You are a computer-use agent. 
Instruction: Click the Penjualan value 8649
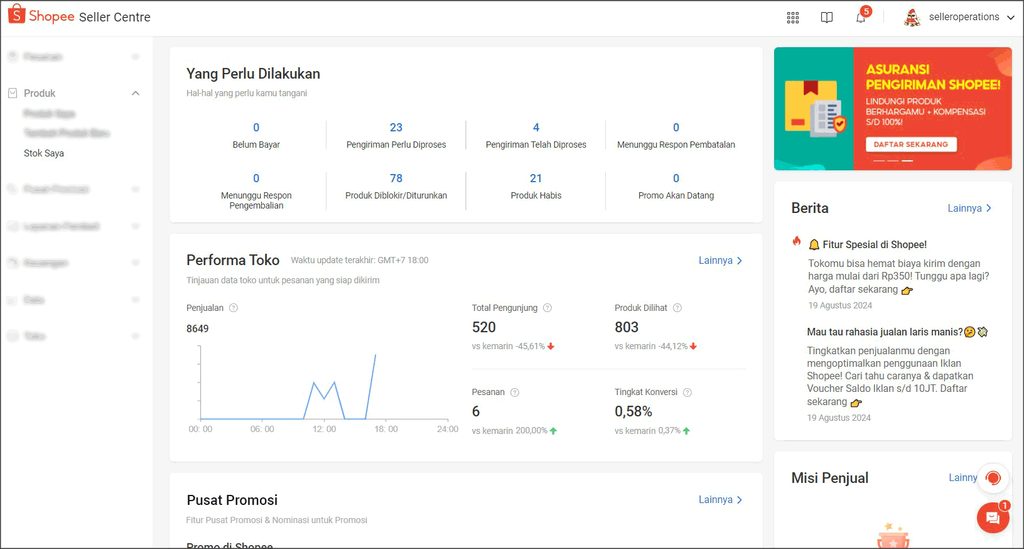(x=197, y=328)
